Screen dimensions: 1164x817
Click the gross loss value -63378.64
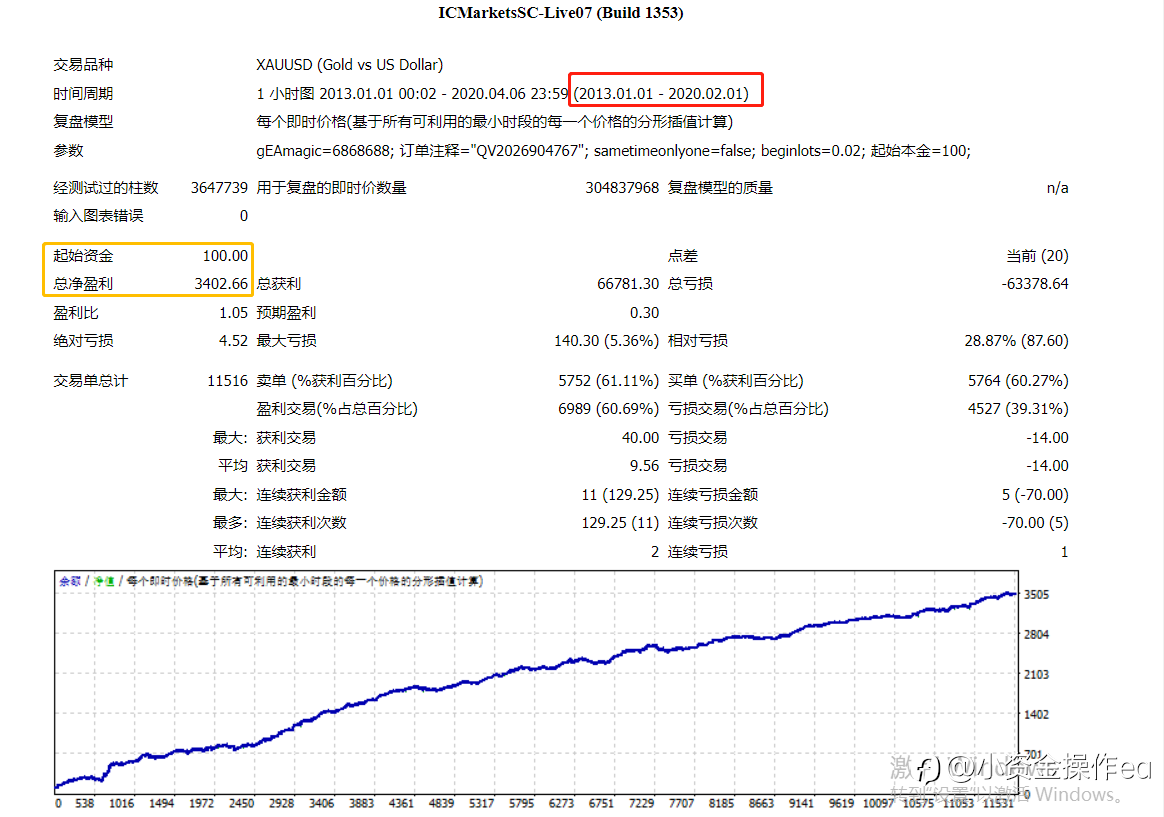pos(1035,284)
